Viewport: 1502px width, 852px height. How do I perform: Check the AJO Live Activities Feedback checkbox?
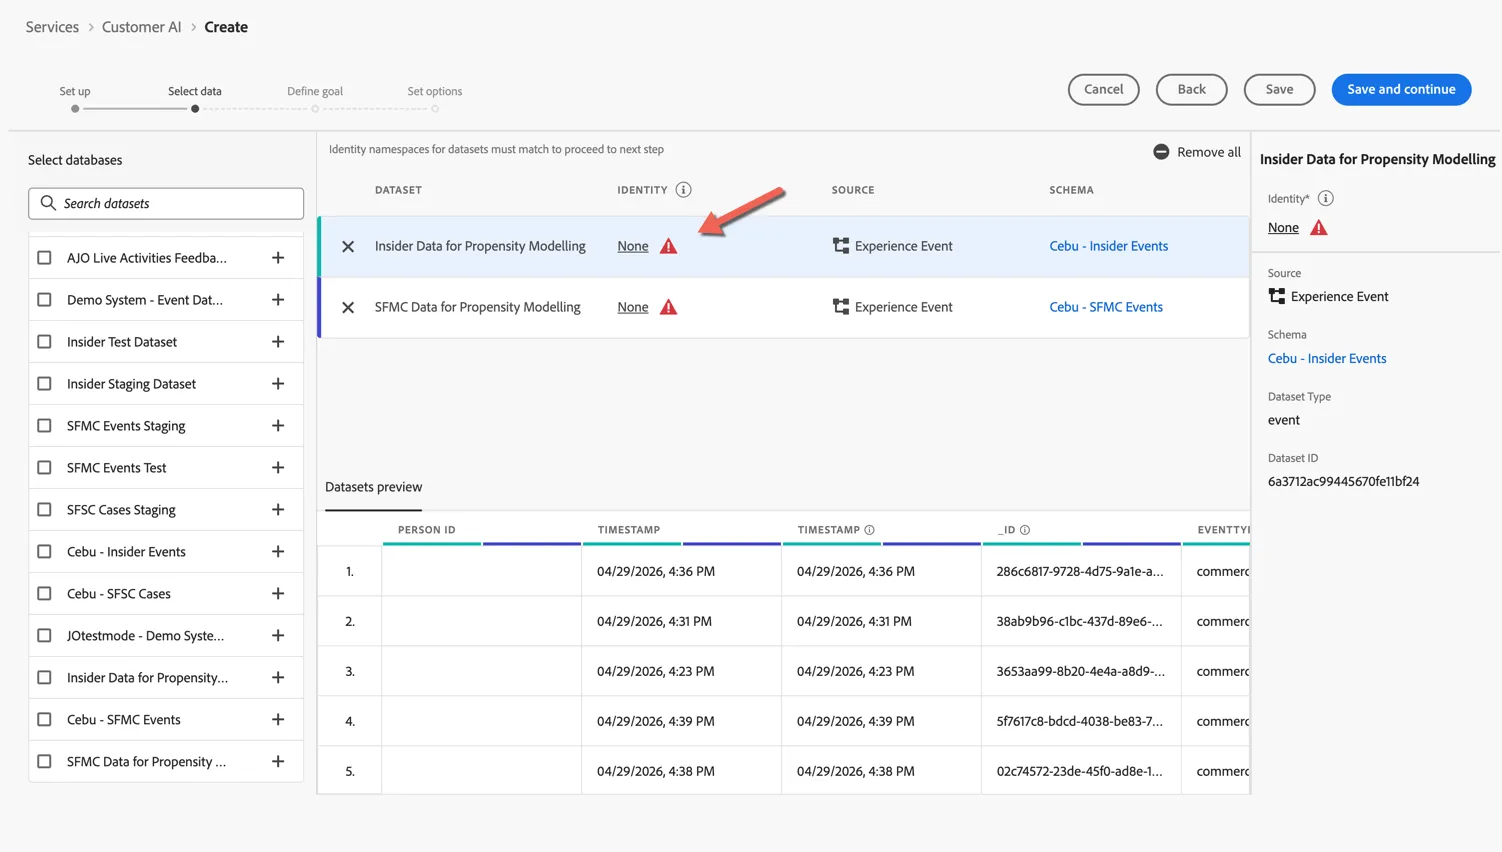44,258
